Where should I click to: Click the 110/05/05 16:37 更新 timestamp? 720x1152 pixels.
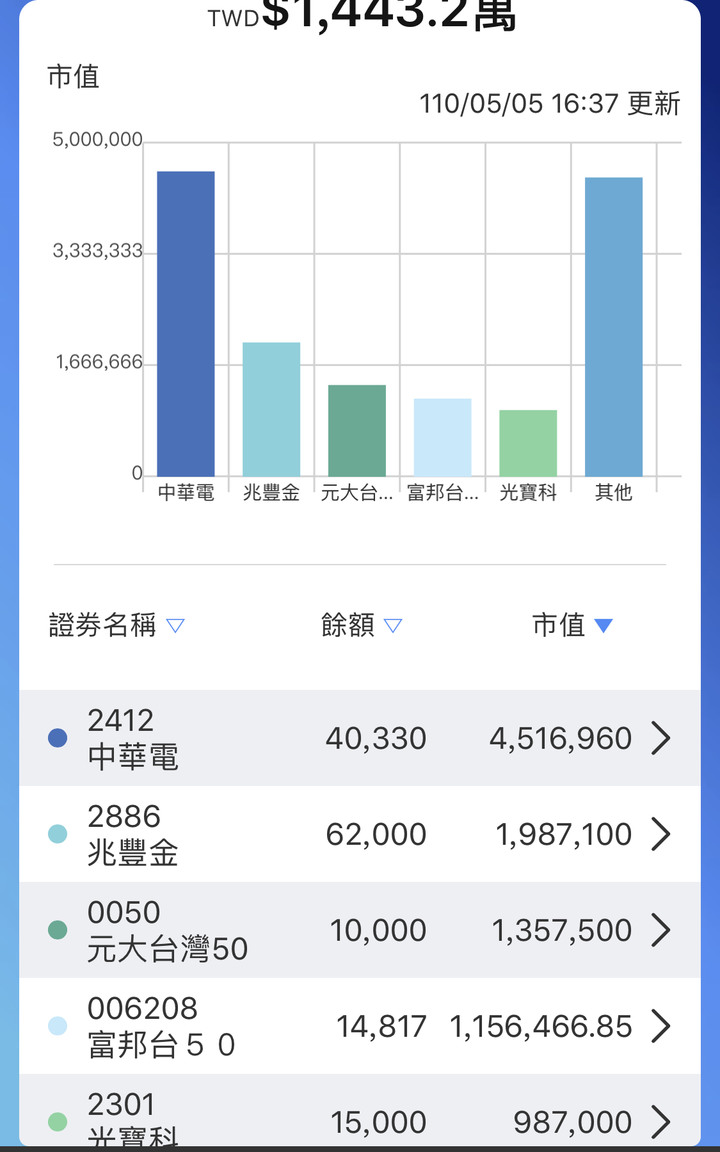pyautogui.click(x=550, y=104)
